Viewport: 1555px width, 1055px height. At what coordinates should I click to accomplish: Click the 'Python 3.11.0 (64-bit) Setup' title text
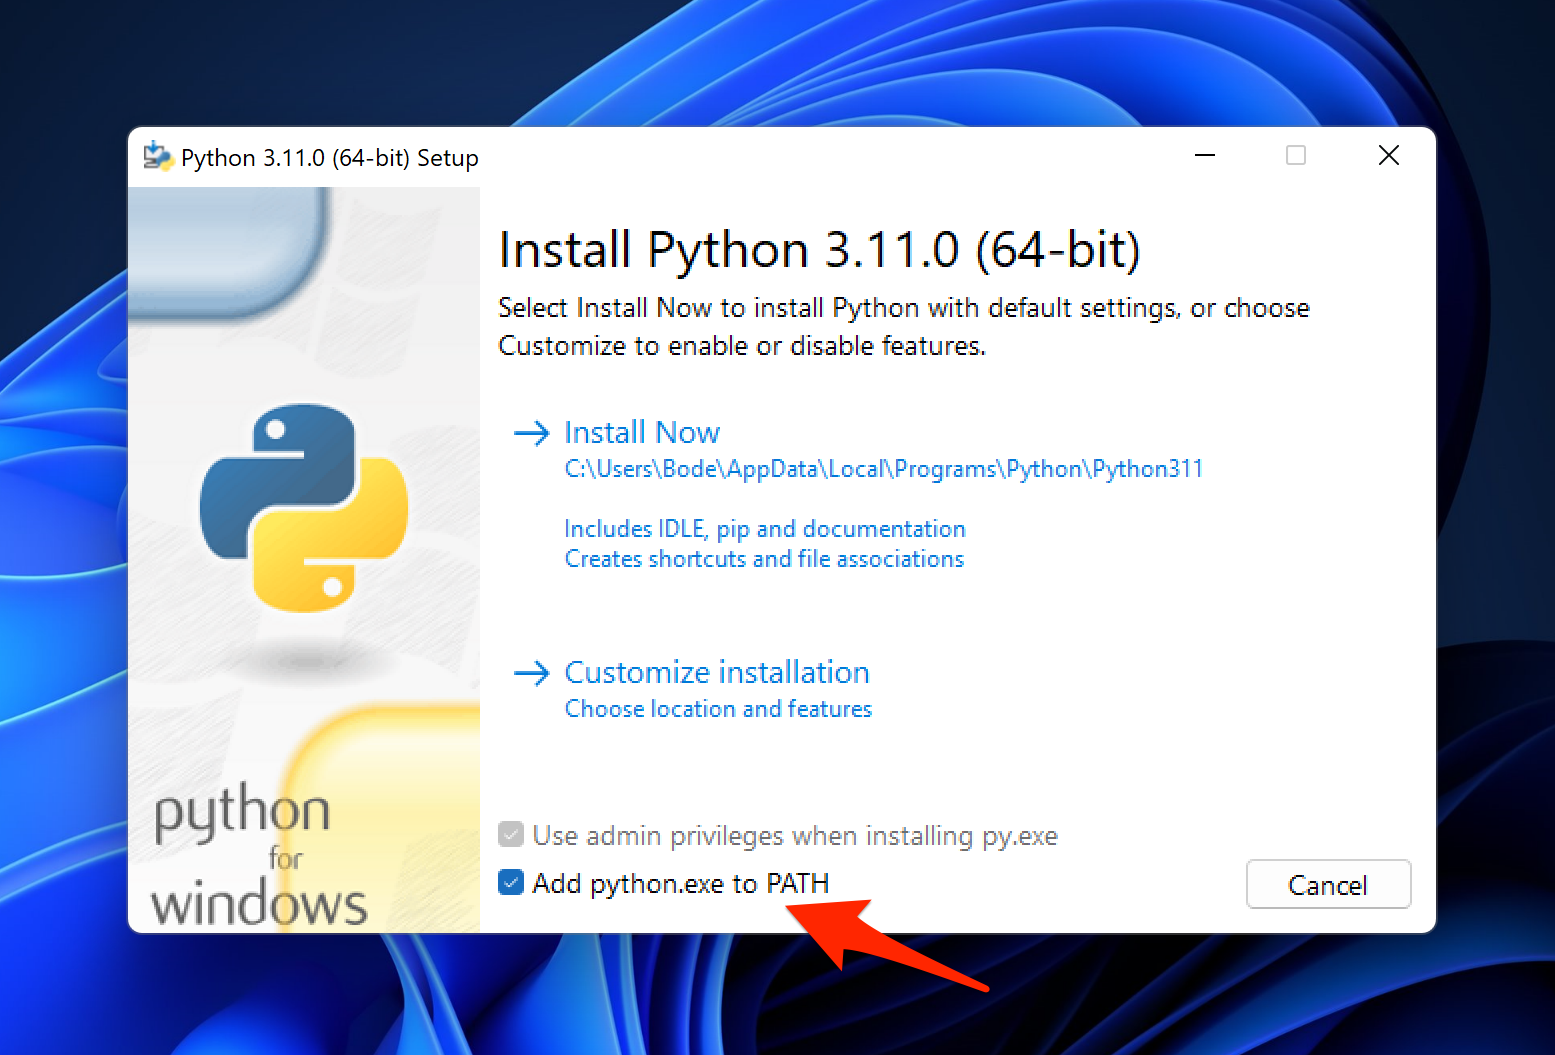pyautogui.click(x=329, y=158)
